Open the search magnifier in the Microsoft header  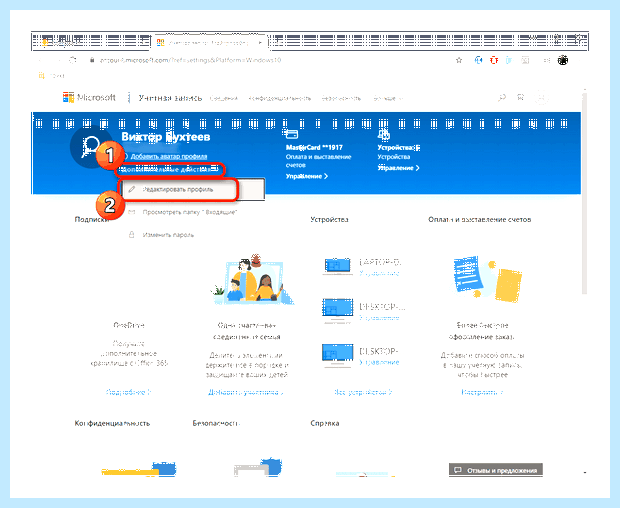pyautogui.click(x=502, y=97)
